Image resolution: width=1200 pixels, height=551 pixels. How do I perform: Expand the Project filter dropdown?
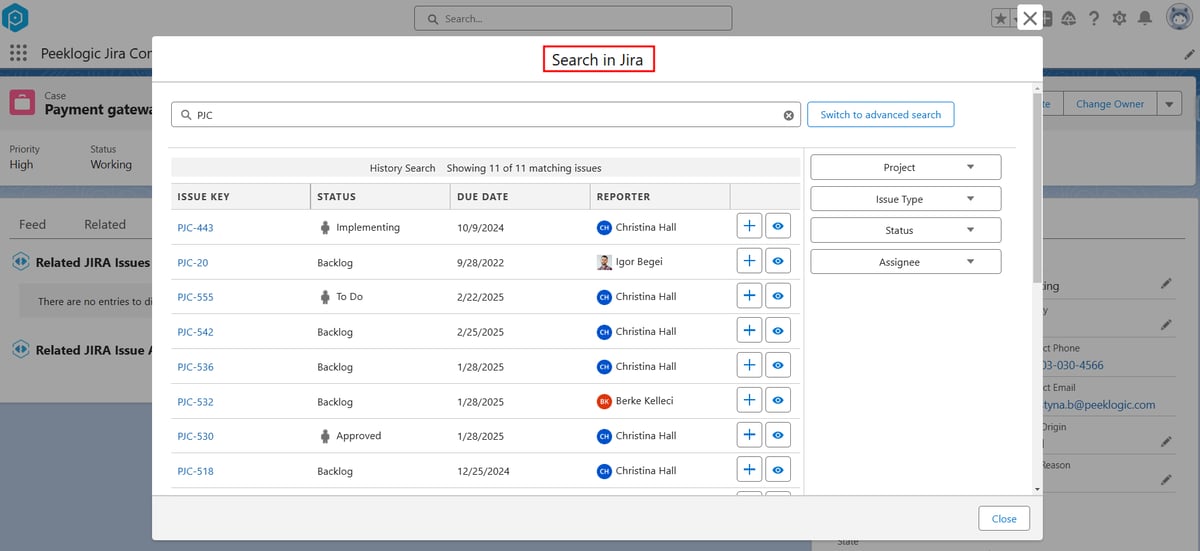tap(905, 167)
